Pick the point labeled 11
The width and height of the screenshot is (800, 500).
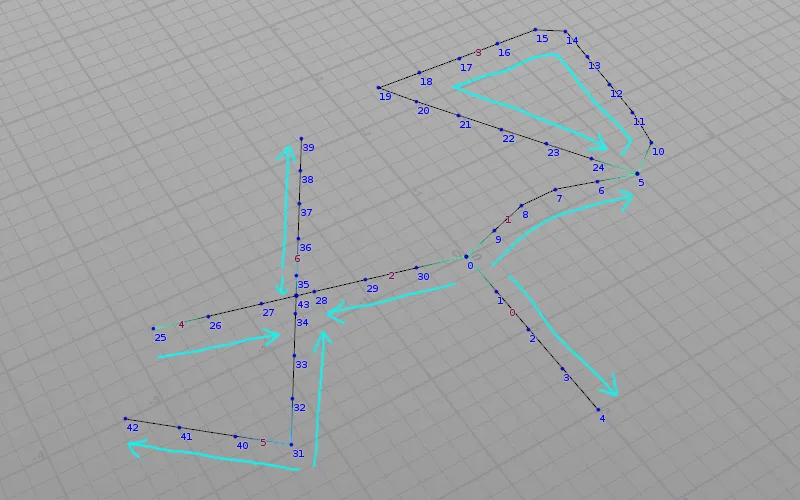click(632, 113)
